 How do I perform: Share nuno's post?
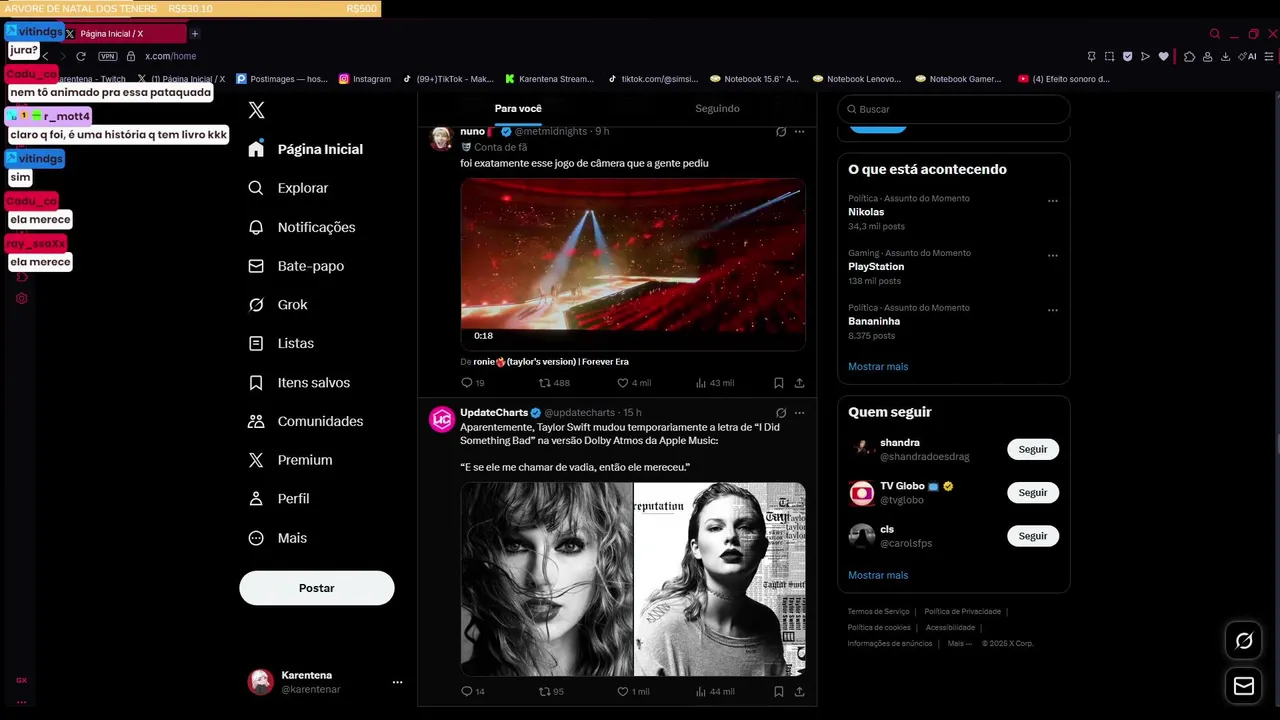(x=799, y=383)
